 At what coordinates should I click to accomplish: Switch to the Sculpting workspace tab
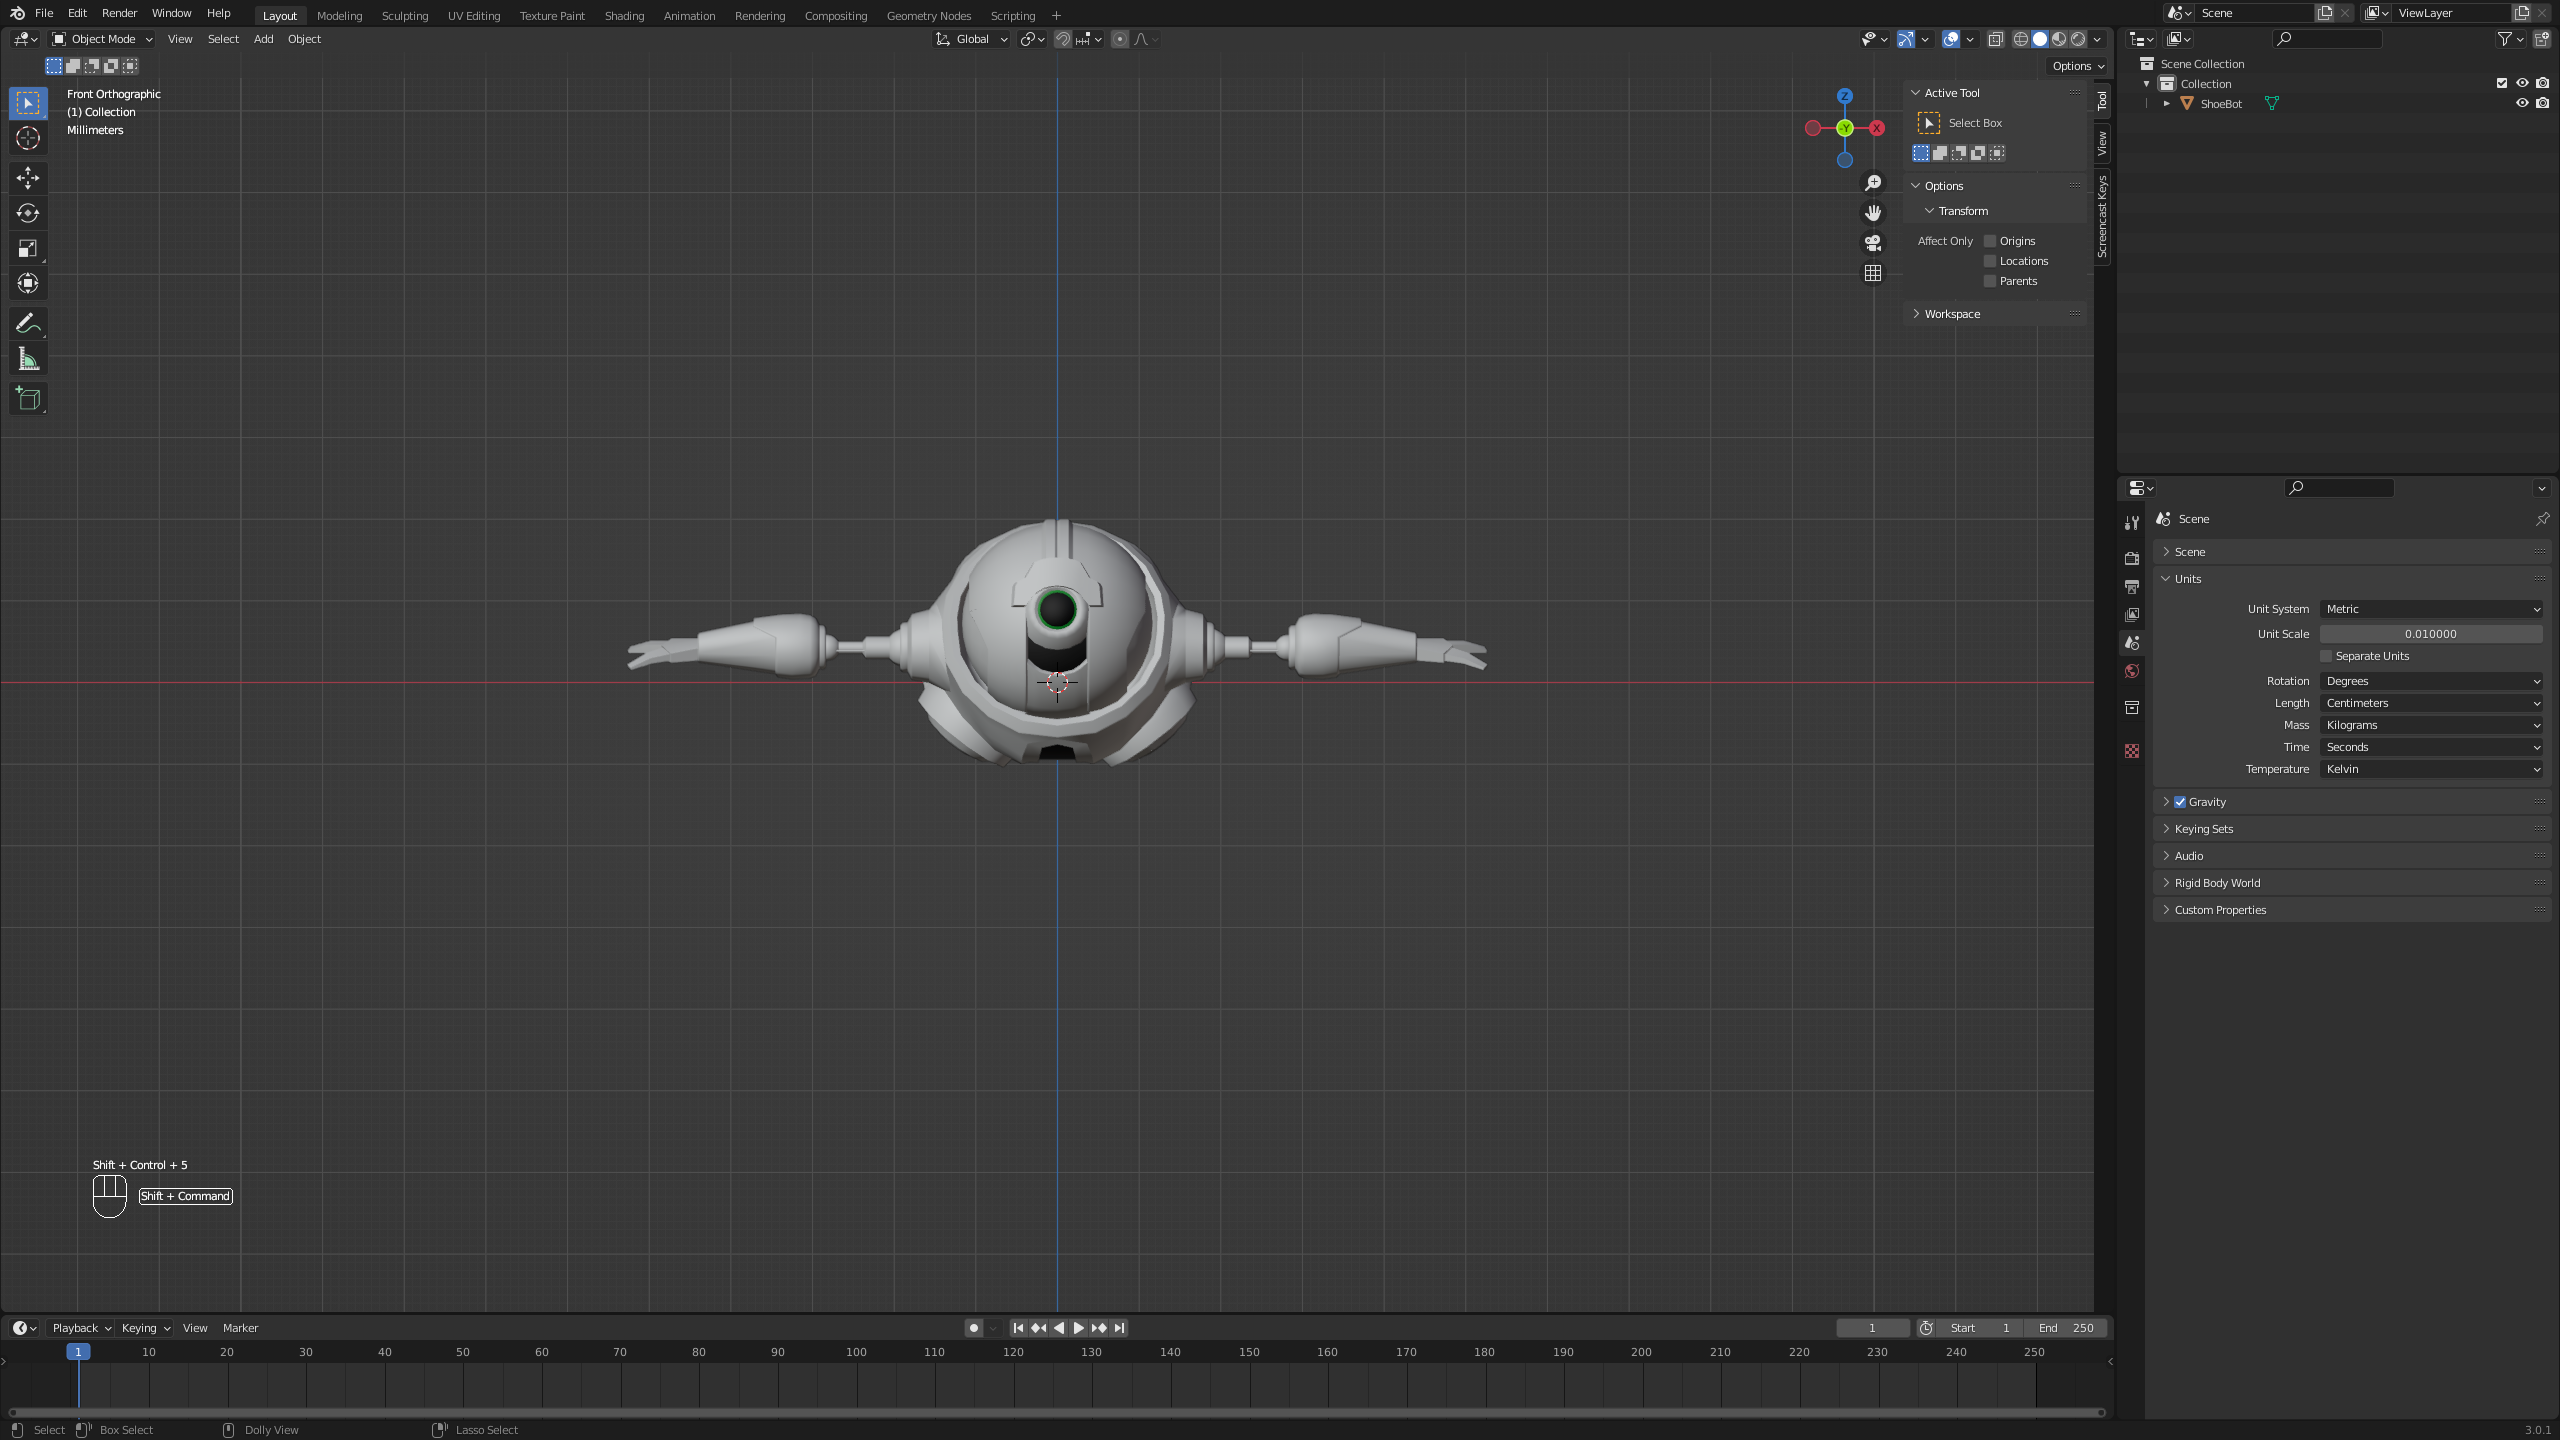click(x=404, y=15)
